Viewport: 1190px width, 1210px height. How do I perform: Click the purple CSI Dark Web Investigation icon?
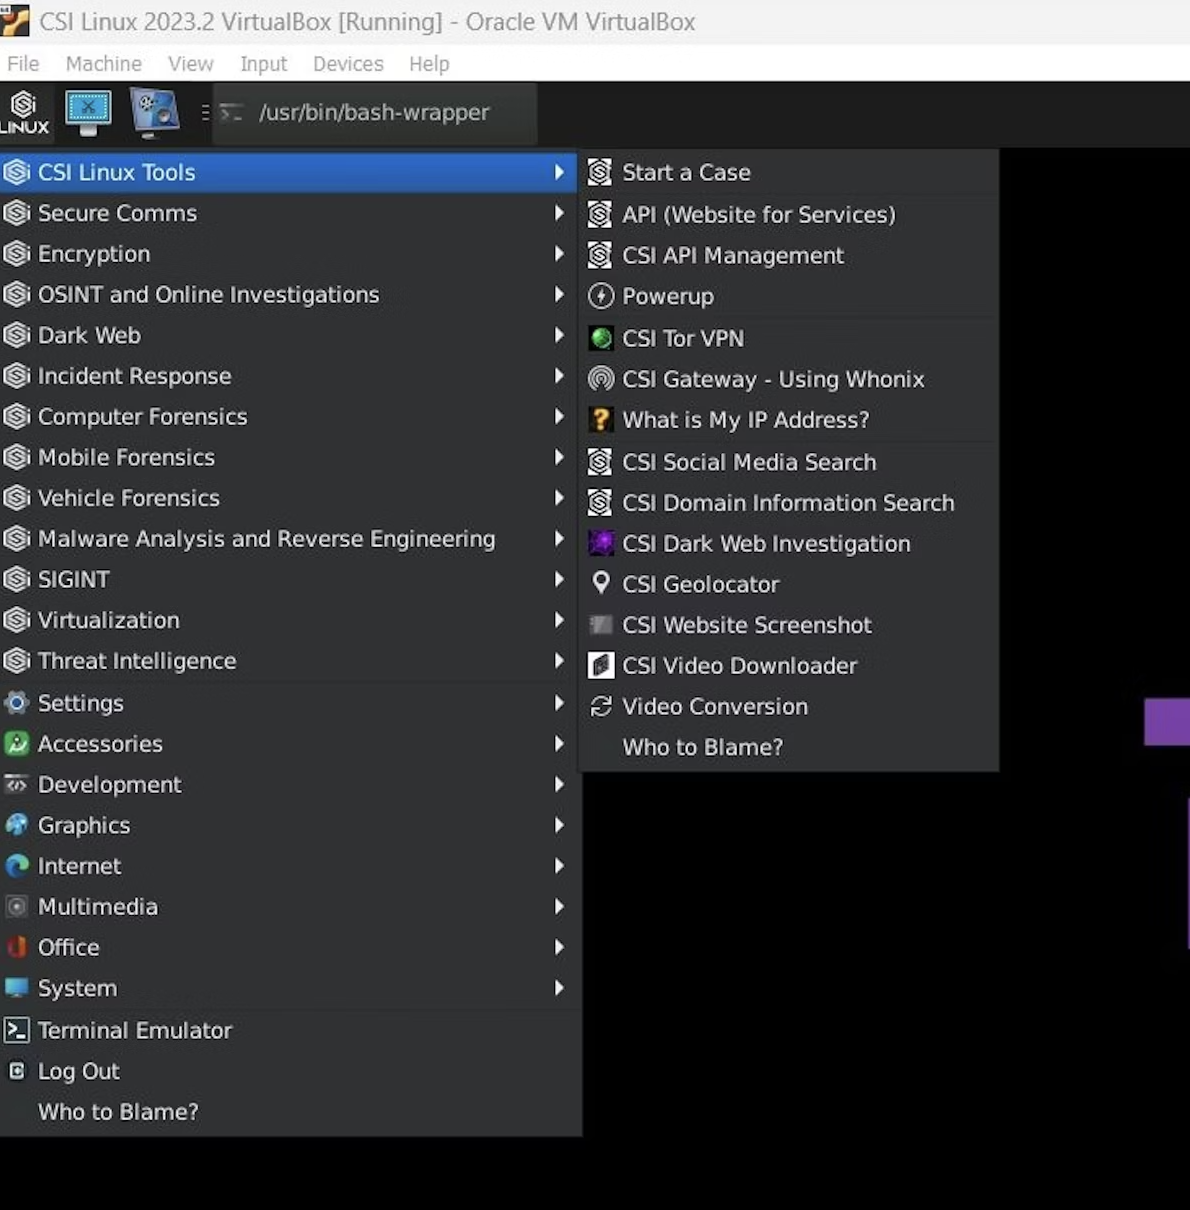601,543
